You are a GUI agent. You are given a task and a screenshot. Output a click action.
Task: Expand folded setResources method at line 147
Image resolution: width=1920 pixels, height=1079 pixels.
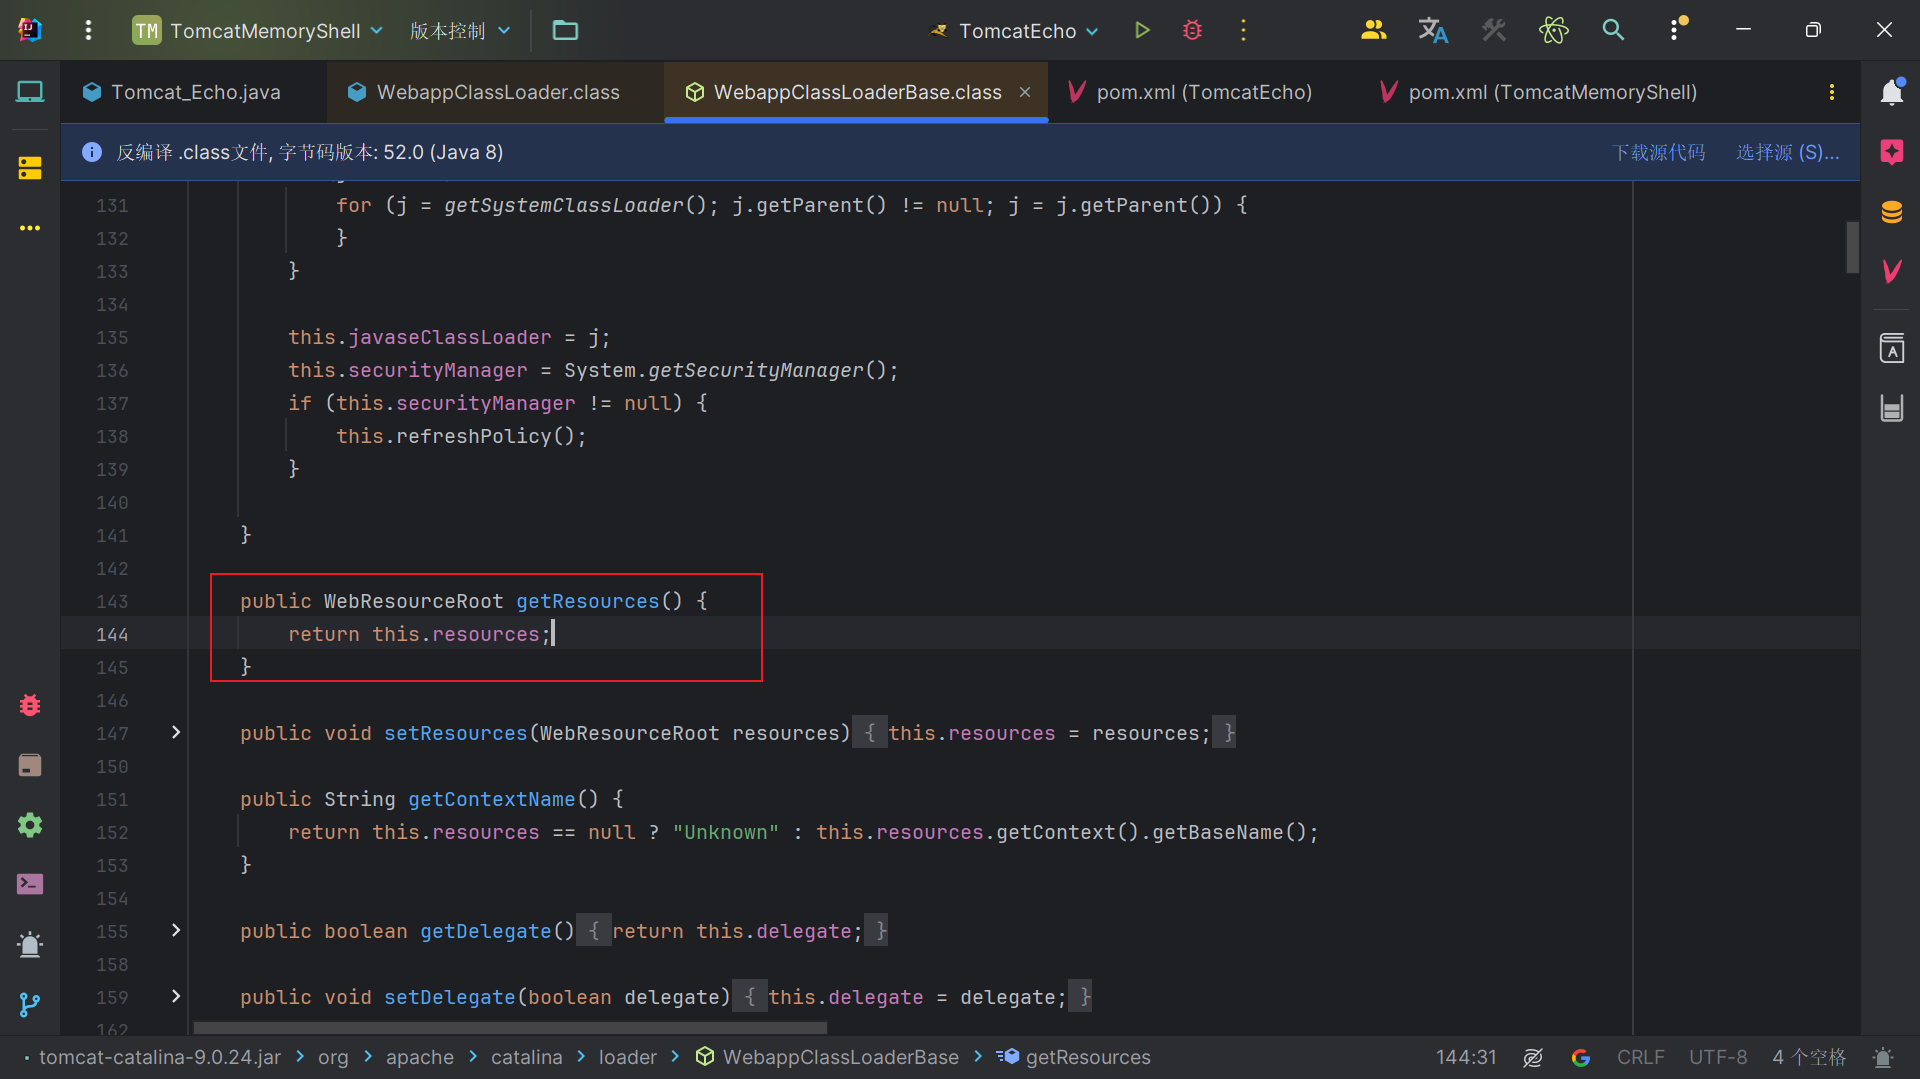[176, 733]
